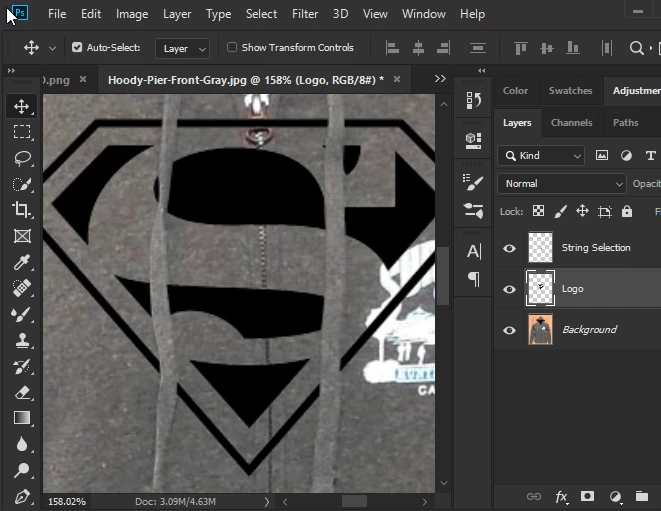Image resolution: width=661 pixels, height=511 pixels.
Task: Switch to the Swatches tab
Action: tap(570, 91)
